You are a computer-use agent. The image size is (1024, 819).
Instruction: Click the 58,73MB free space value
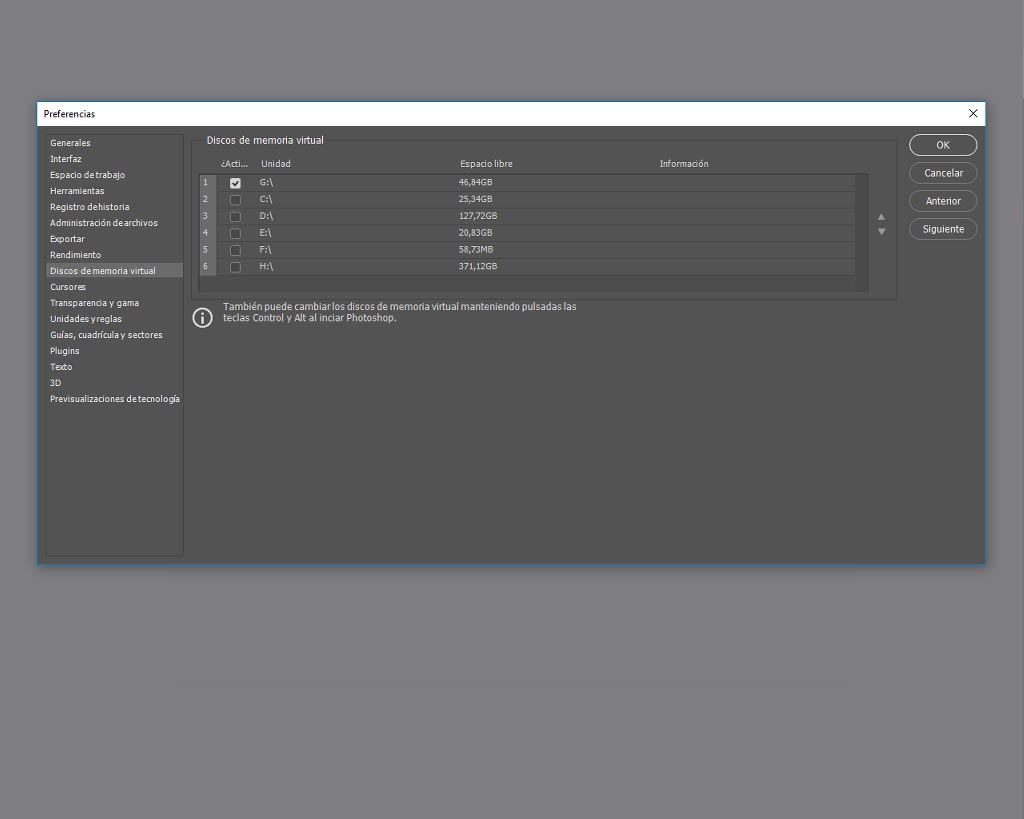476,249
